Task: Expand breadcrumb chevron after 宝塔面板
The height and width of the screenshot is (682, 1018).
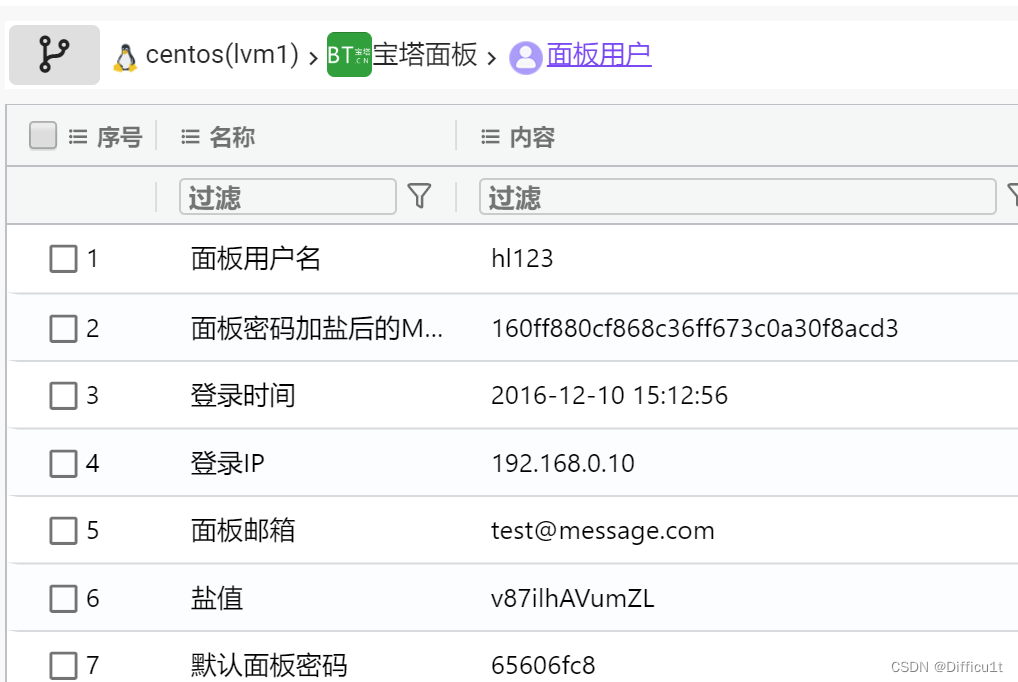Action: point(491,58)
